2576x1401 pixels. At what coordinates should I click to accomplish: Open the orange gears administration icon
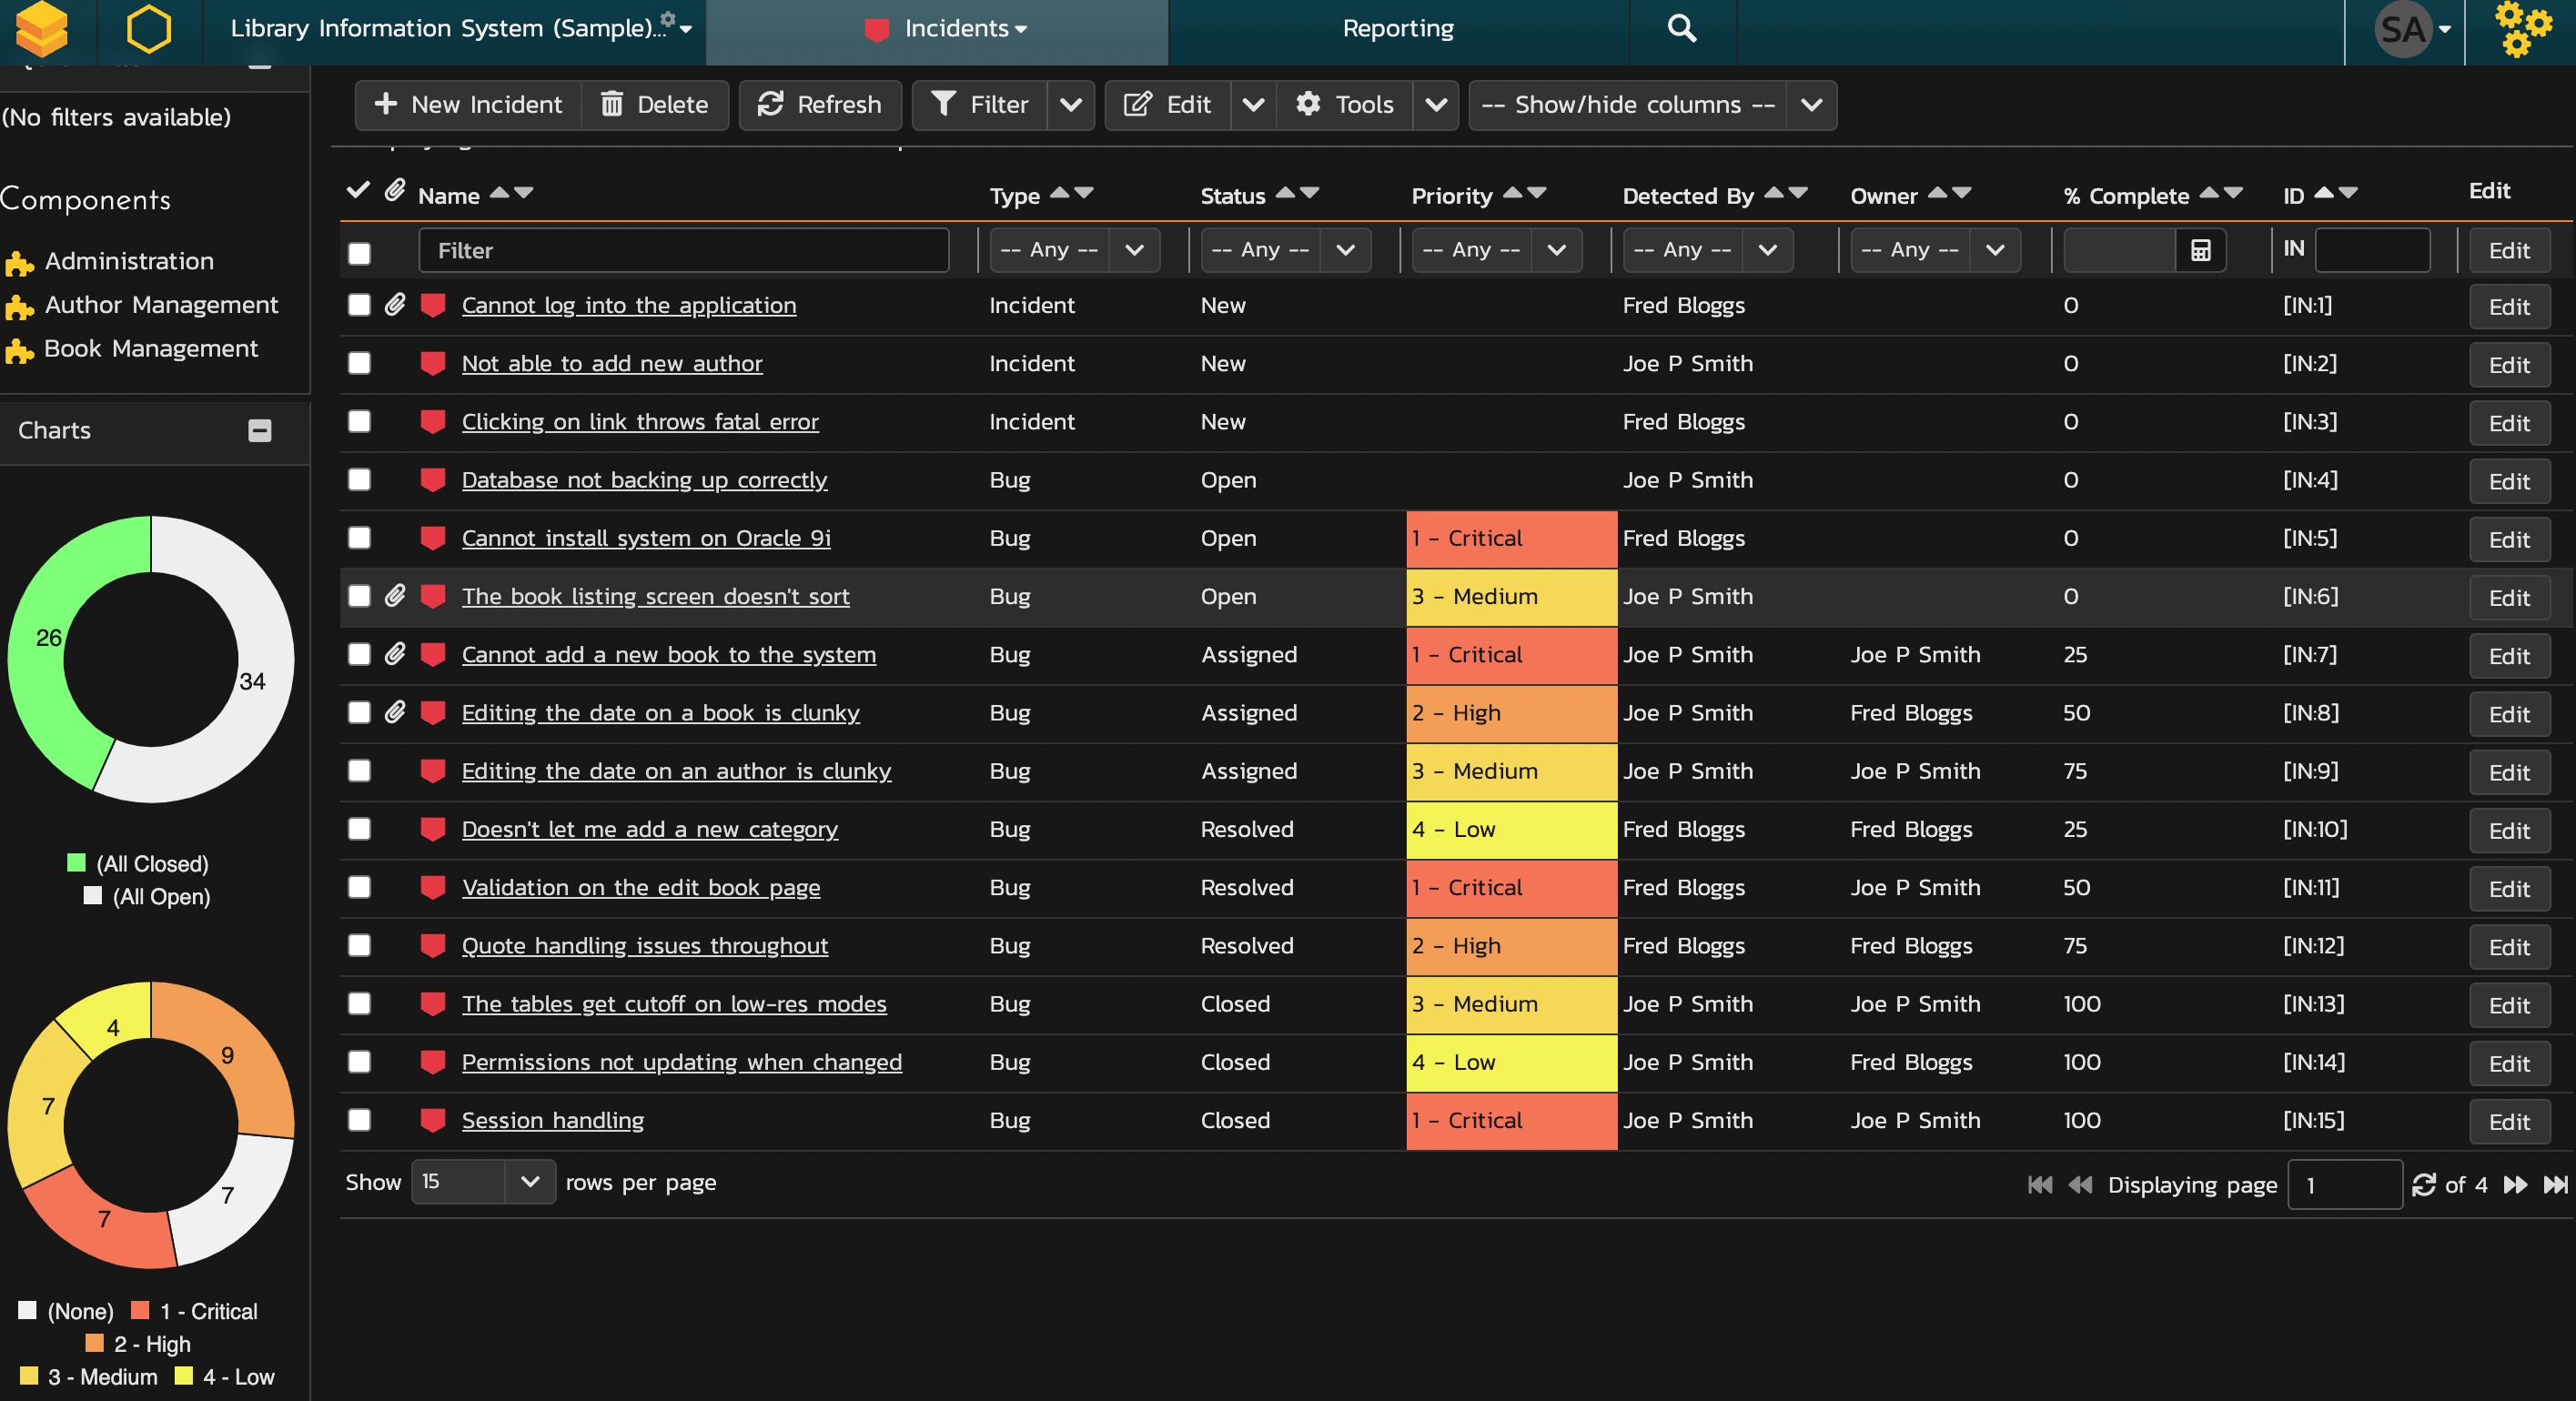point(2522,28)
